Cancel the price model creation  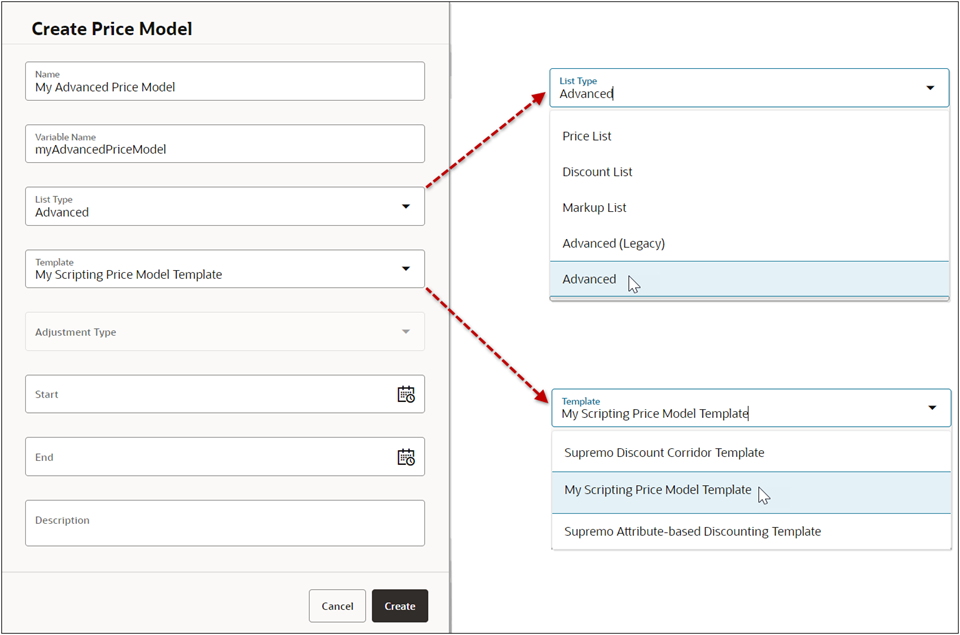(337, 605)
